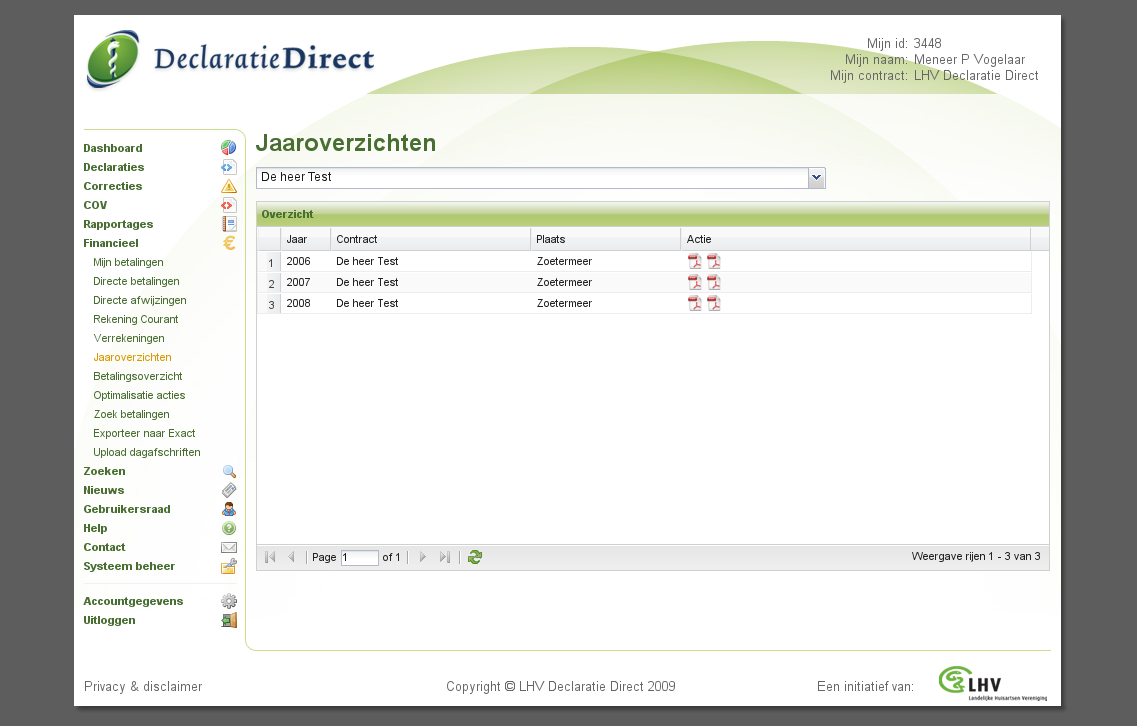The image size is (1137, 726).
Task: Open the De heer Test dropdown arrow
Action: (816, 178)
